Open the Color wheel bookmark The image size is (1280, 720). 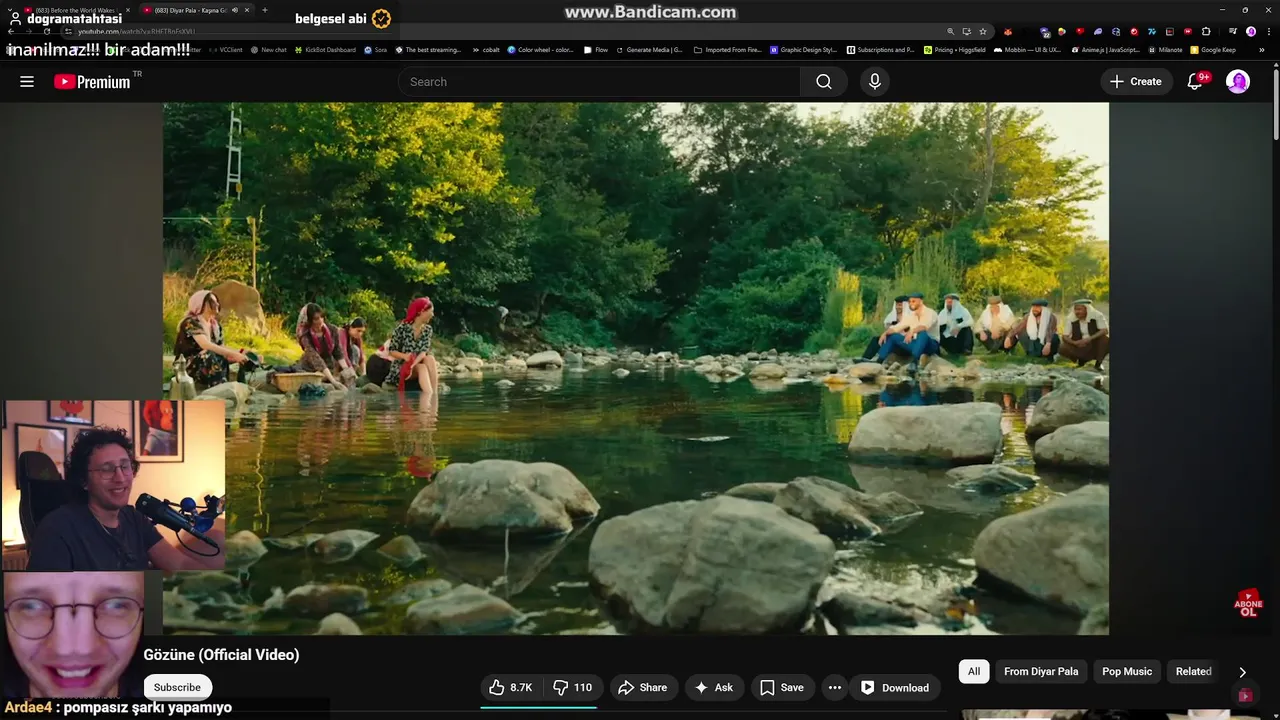(541, 49)
